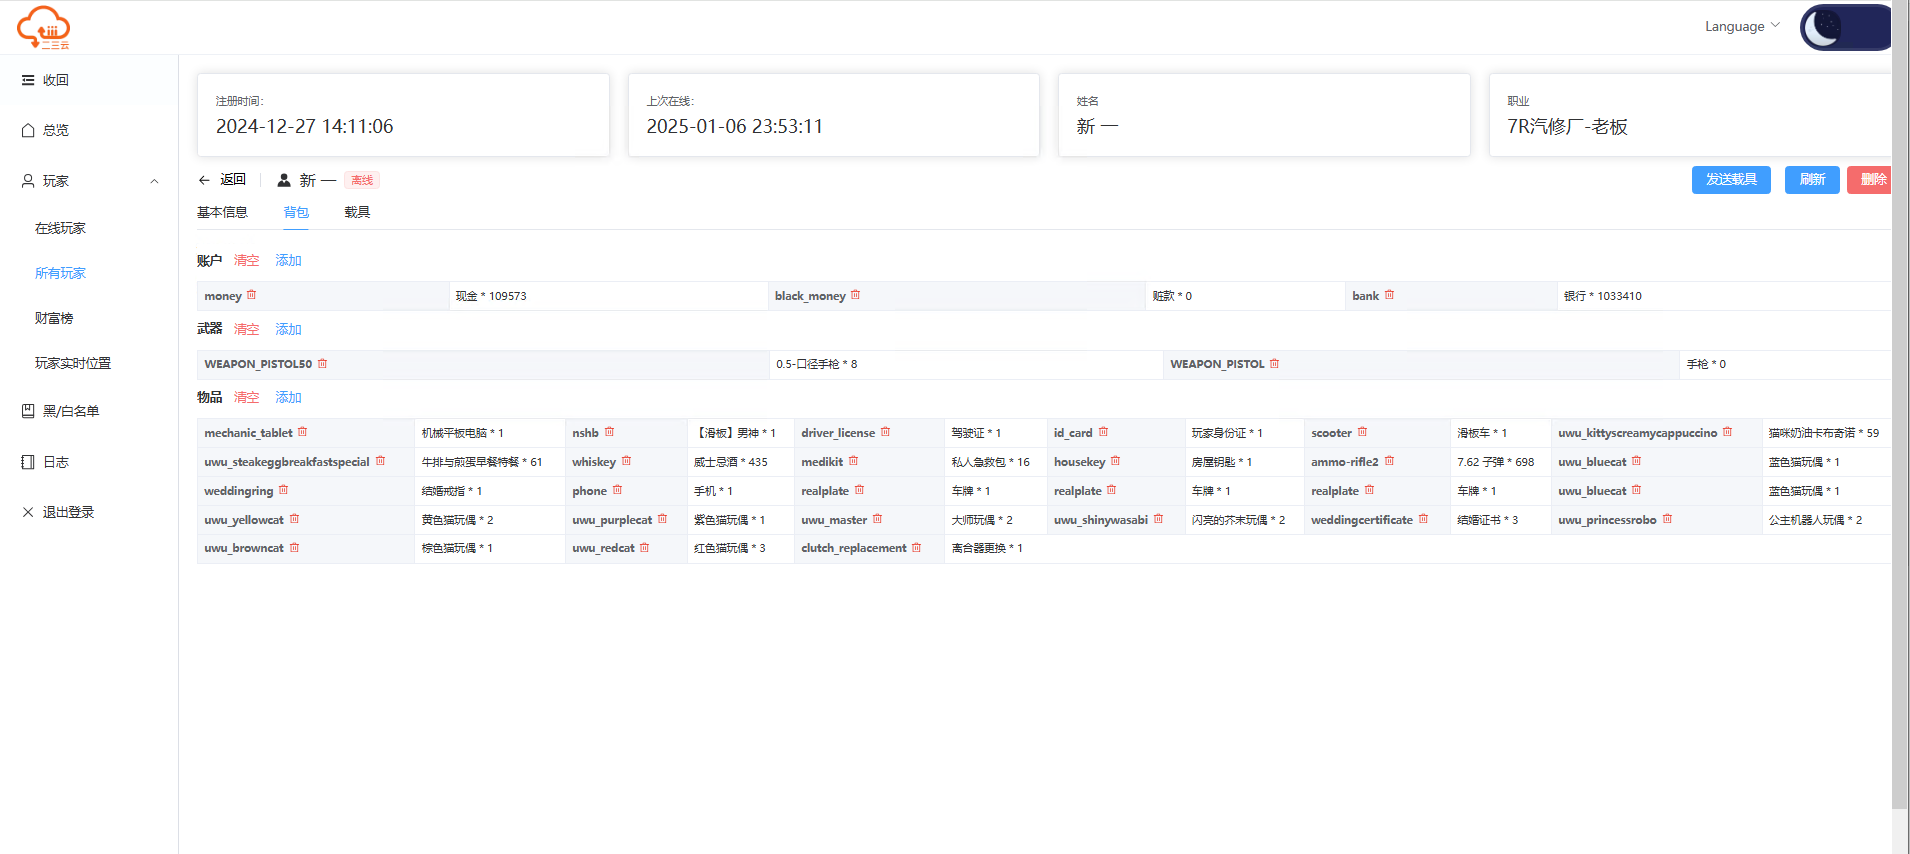
Task: Delete the money account entry trash icon
Action: (252, 295)
